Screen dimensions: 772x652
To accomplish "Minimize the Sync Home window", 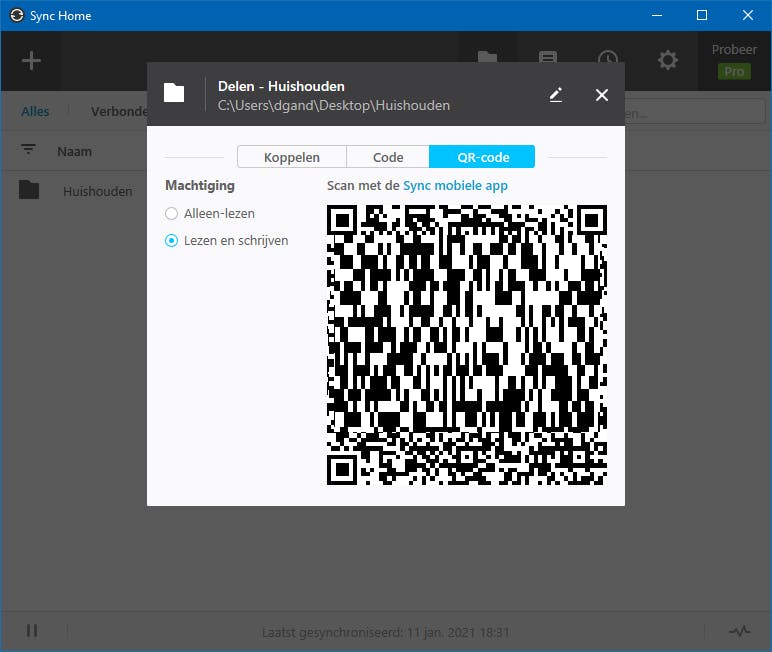I will coord(657,15).
